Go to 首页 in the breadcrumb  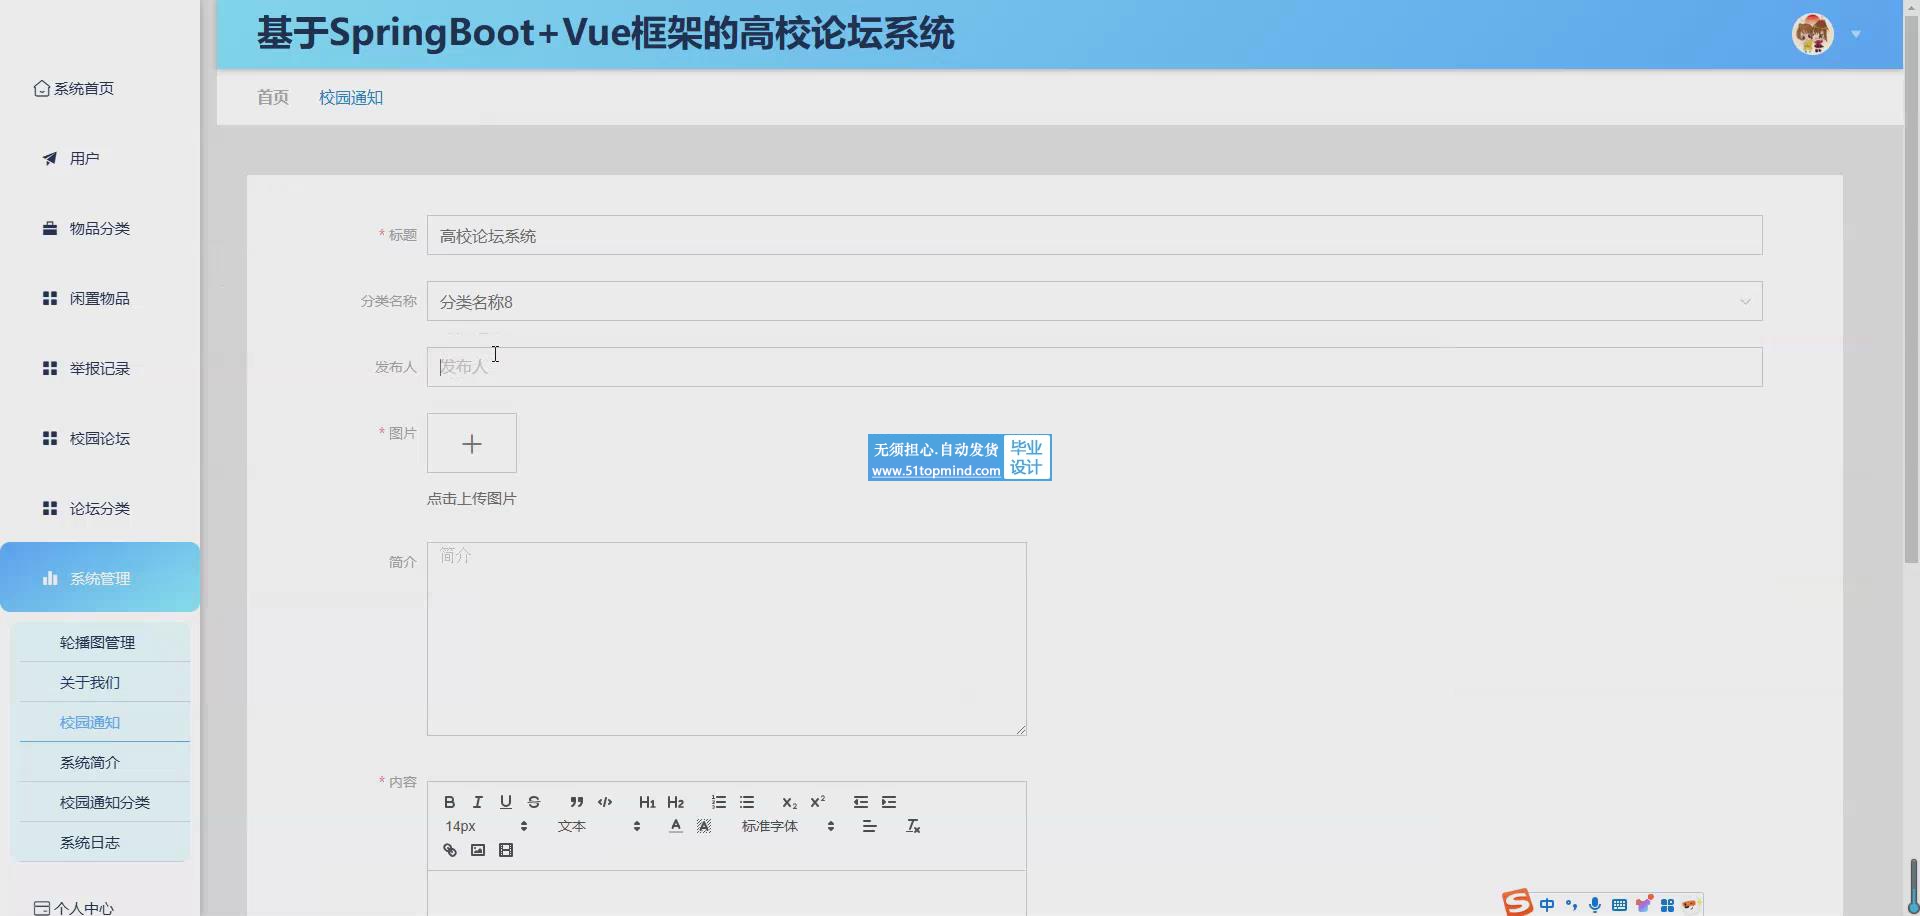(x=273, y=97)
